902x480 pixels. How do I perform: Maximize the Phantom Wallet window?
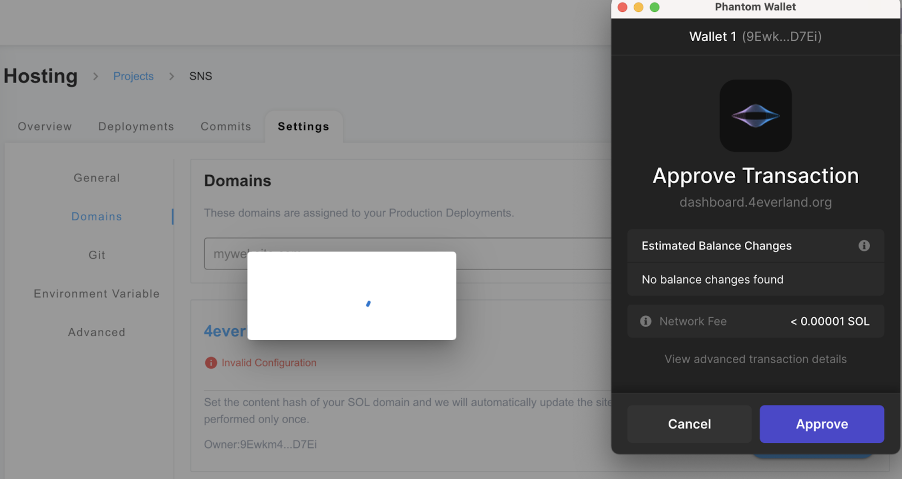(655, 7)
